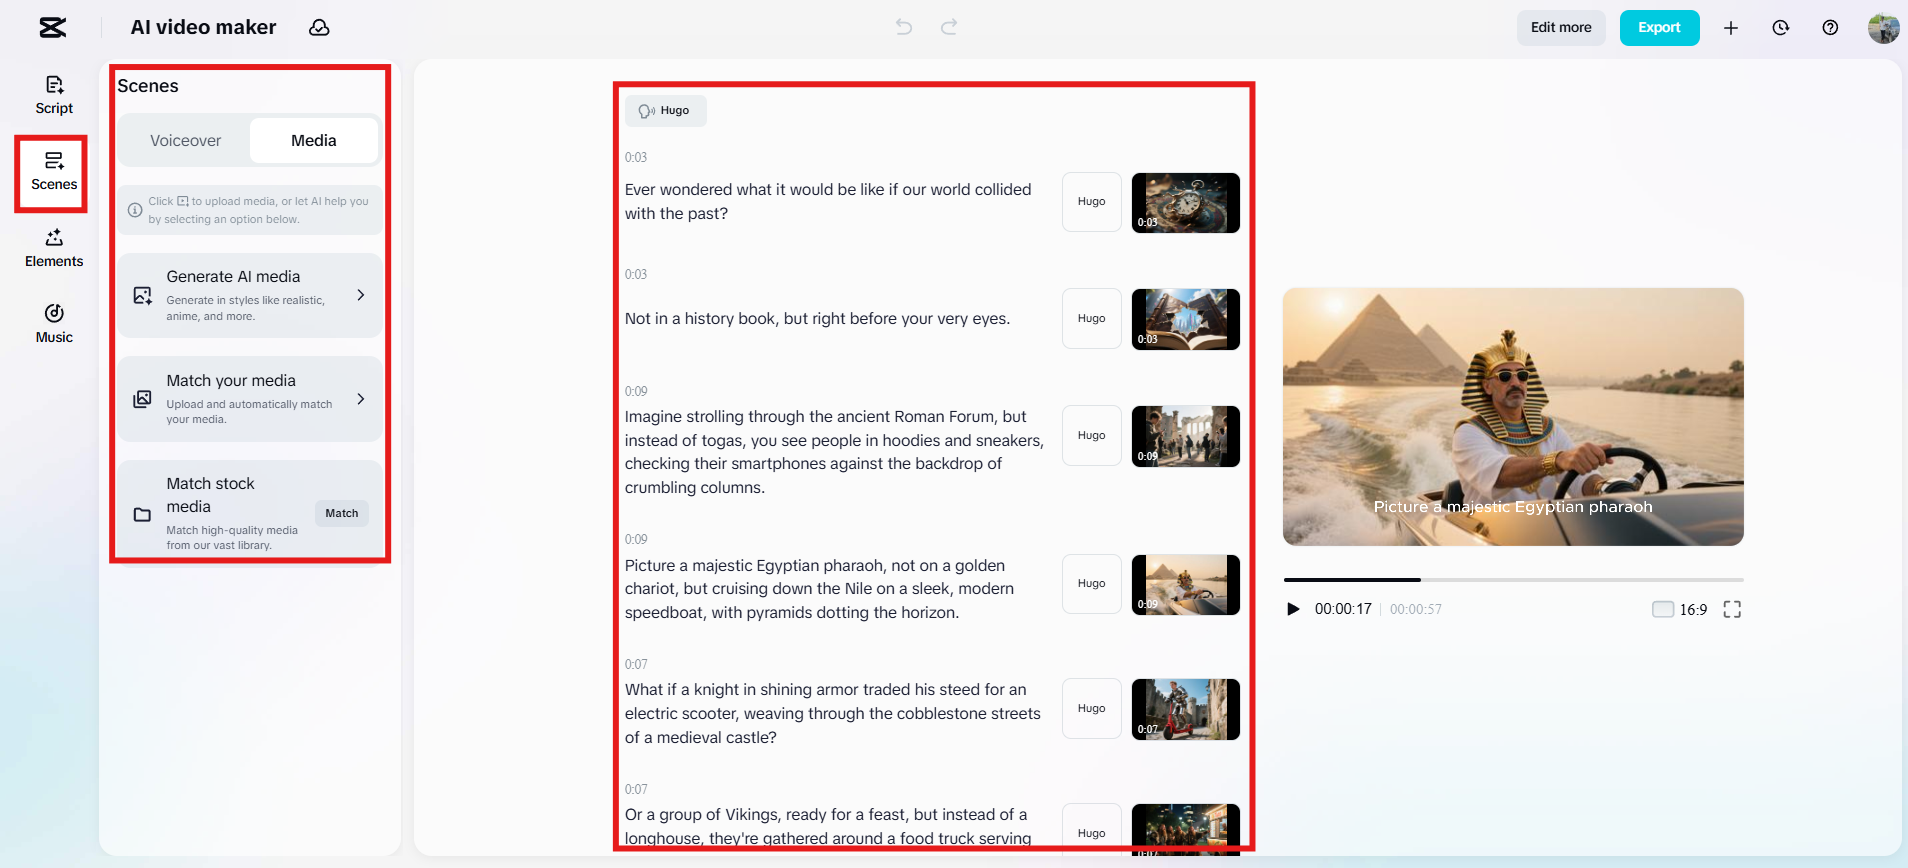
Task: Edit the 'Ever wondered what it would be like' text
Action: click(x=828, y=202)
